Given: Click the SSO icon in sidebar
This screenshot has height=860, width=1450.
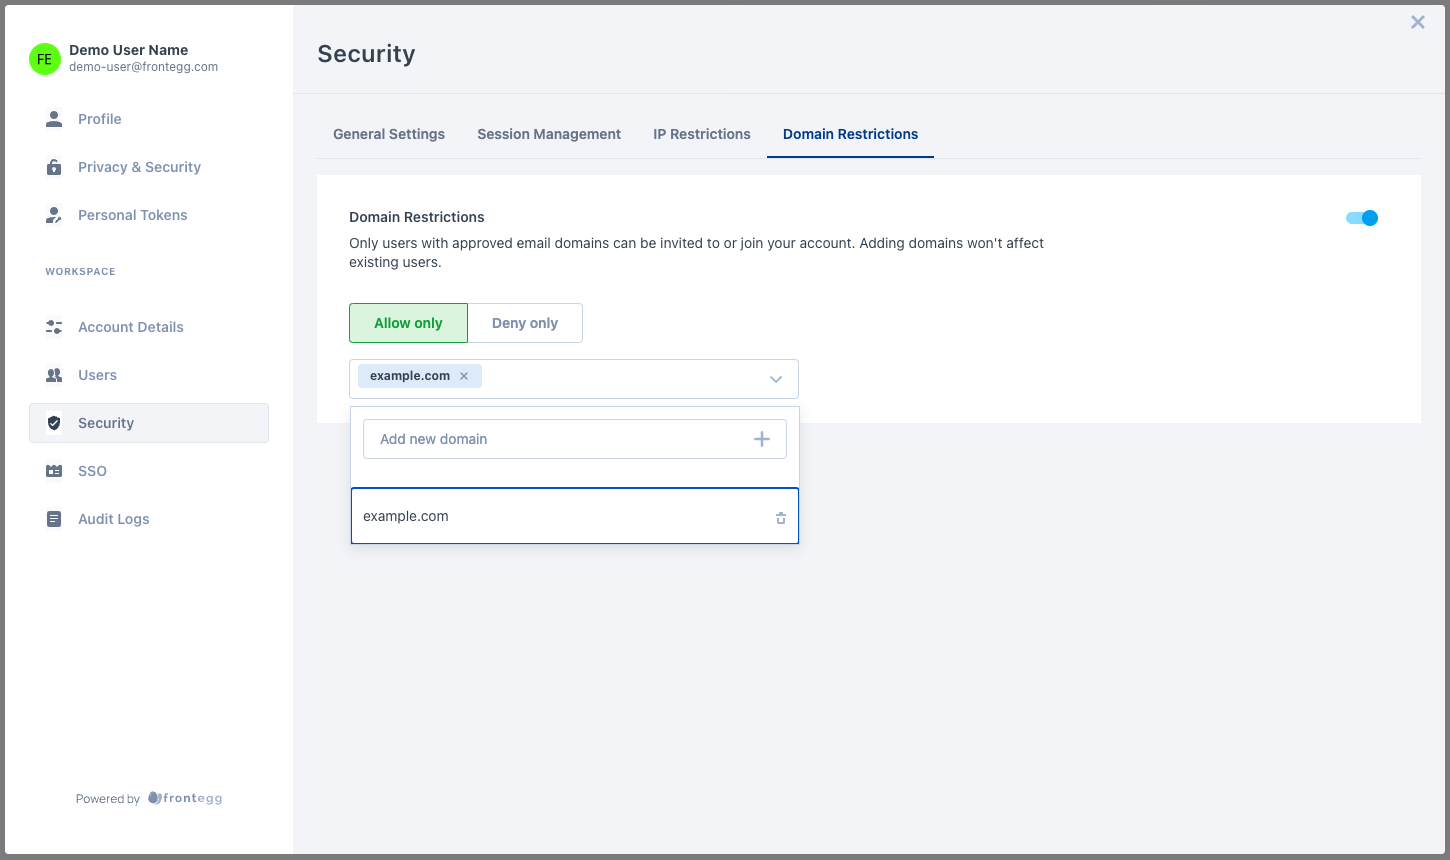Looking at the screenshot, I should point(54,471).
